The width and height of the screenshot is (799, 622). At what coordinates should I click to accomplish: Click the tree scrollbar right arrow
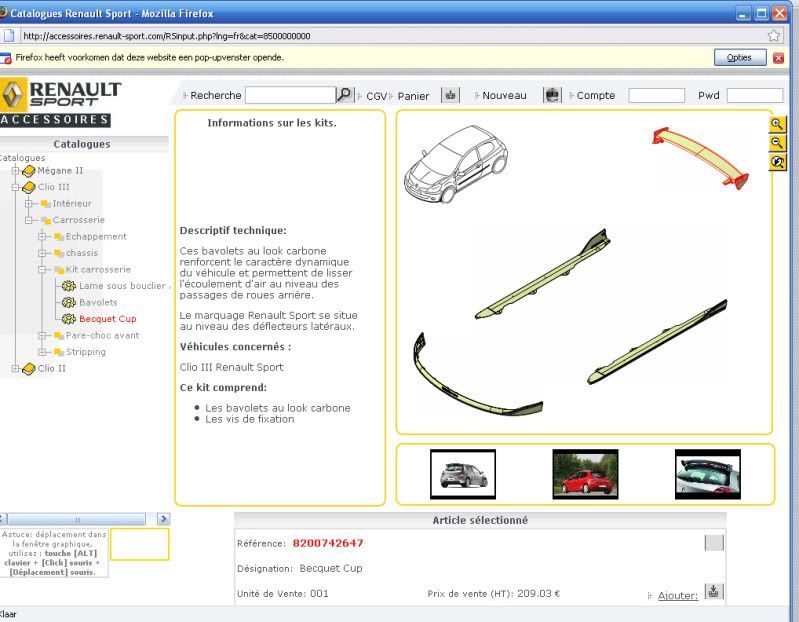click(163, 519)
